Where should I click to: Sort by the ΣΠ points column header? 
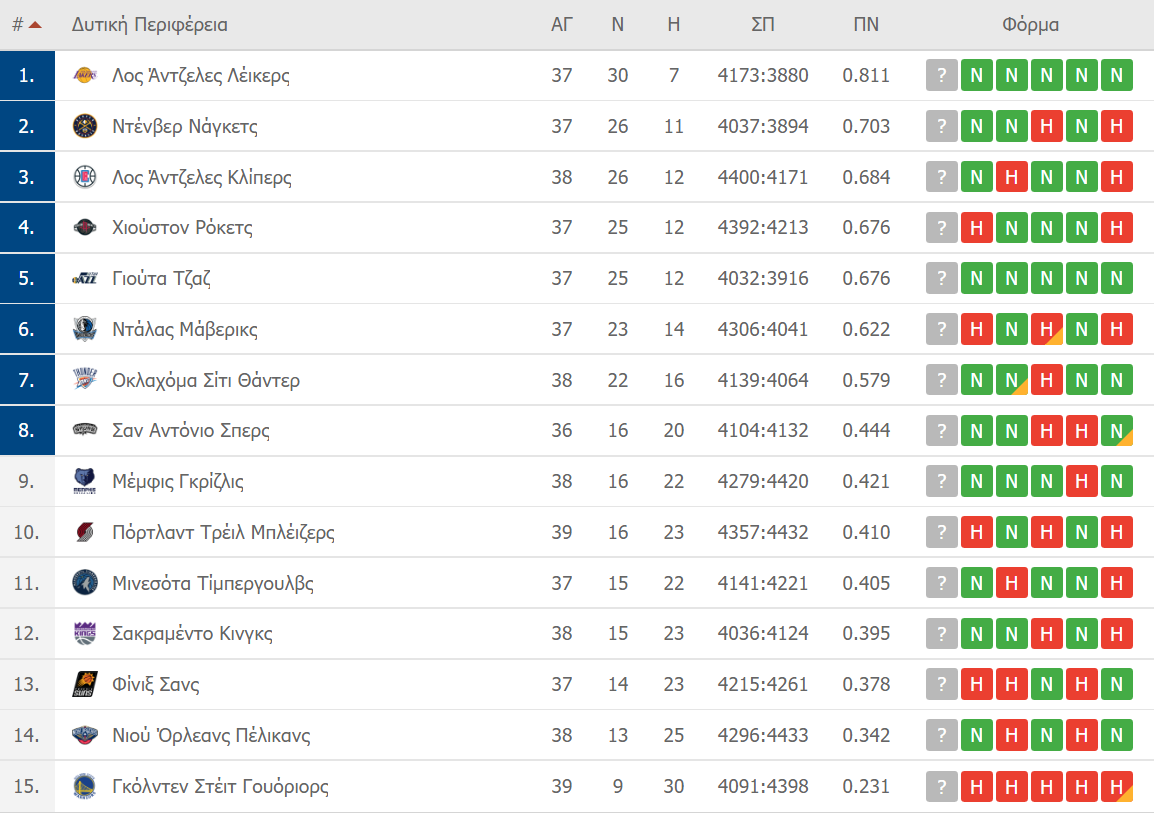pyautogui.click(x=762, y=25)
